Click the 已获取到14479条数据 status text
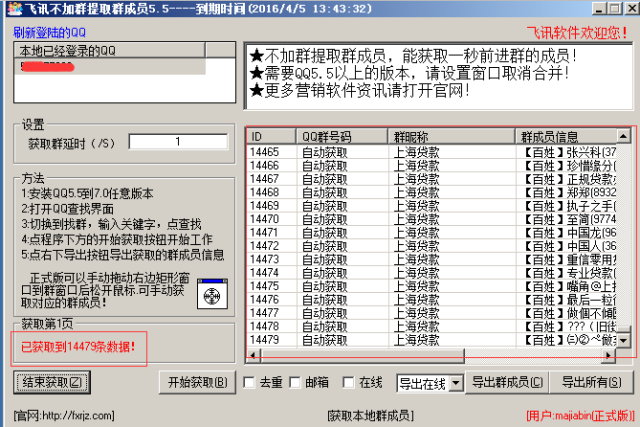Viewport: 640px width, 427px height. pyautogui.click(x=78, y=347)
